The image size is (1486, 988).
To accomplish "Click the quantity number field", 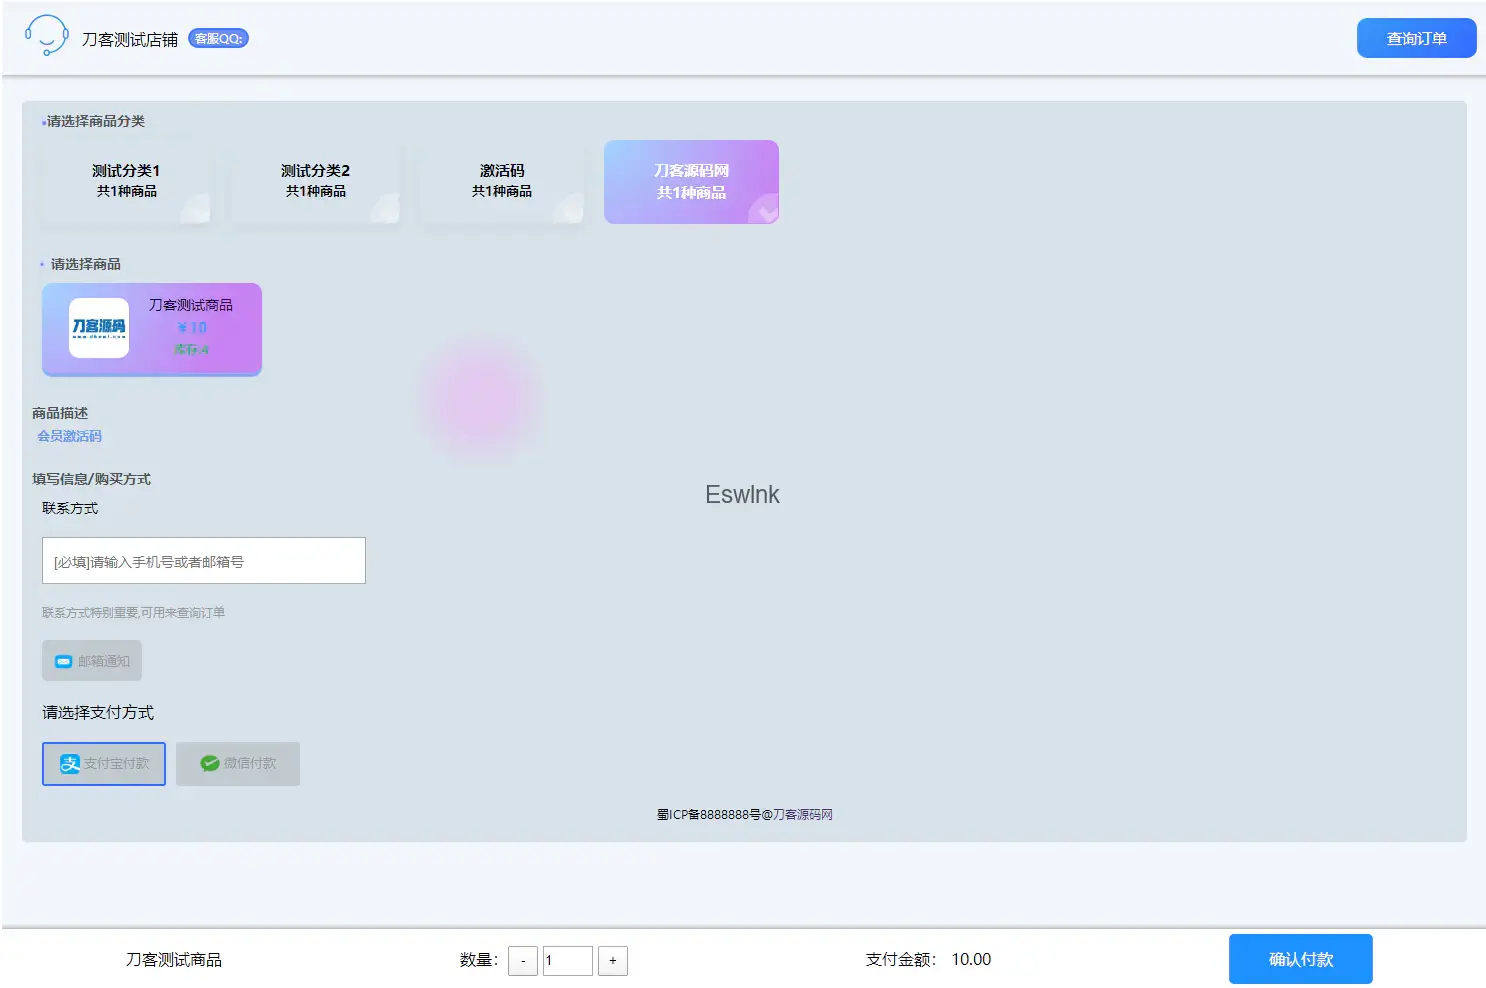I will 567,961.
